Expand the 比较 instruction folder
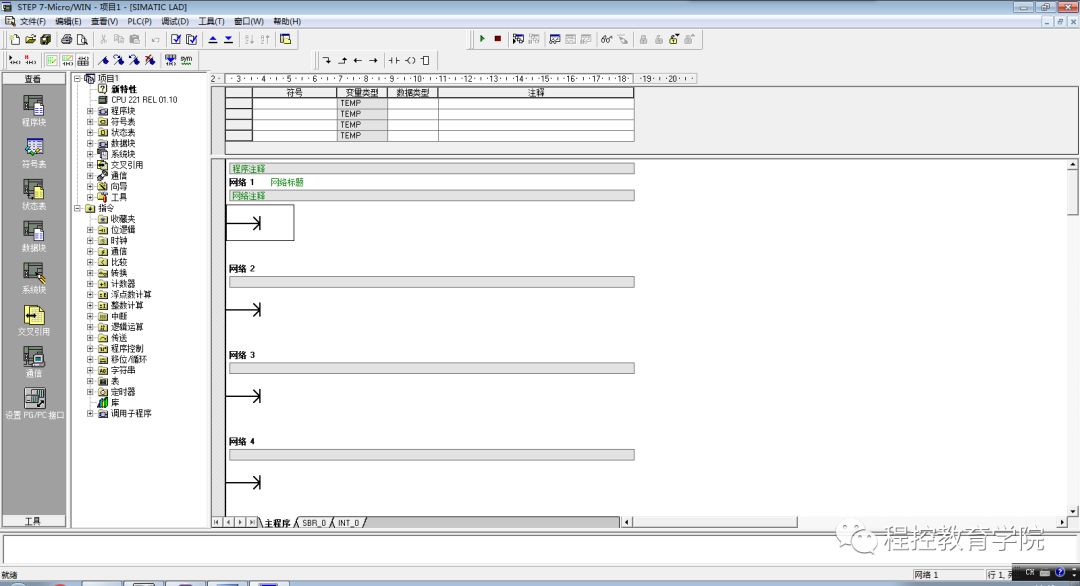This screenshot has height=586, width=1080. (x=90, y=262)
